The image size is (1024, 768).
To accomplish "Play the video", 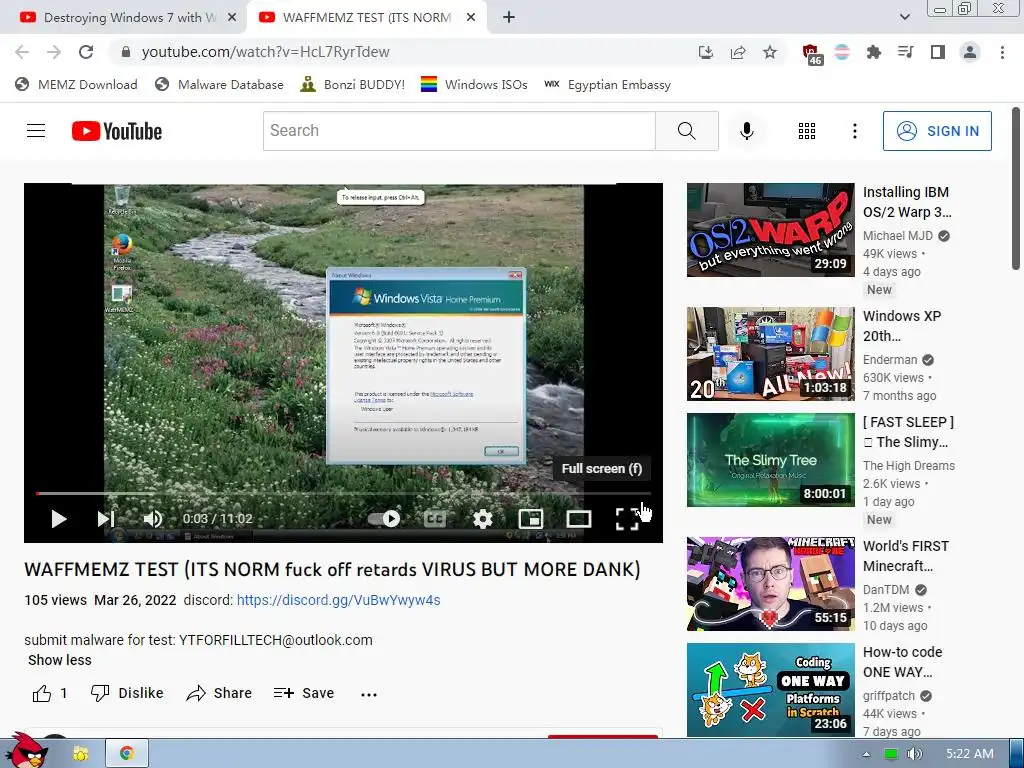I will pos(59,519).
